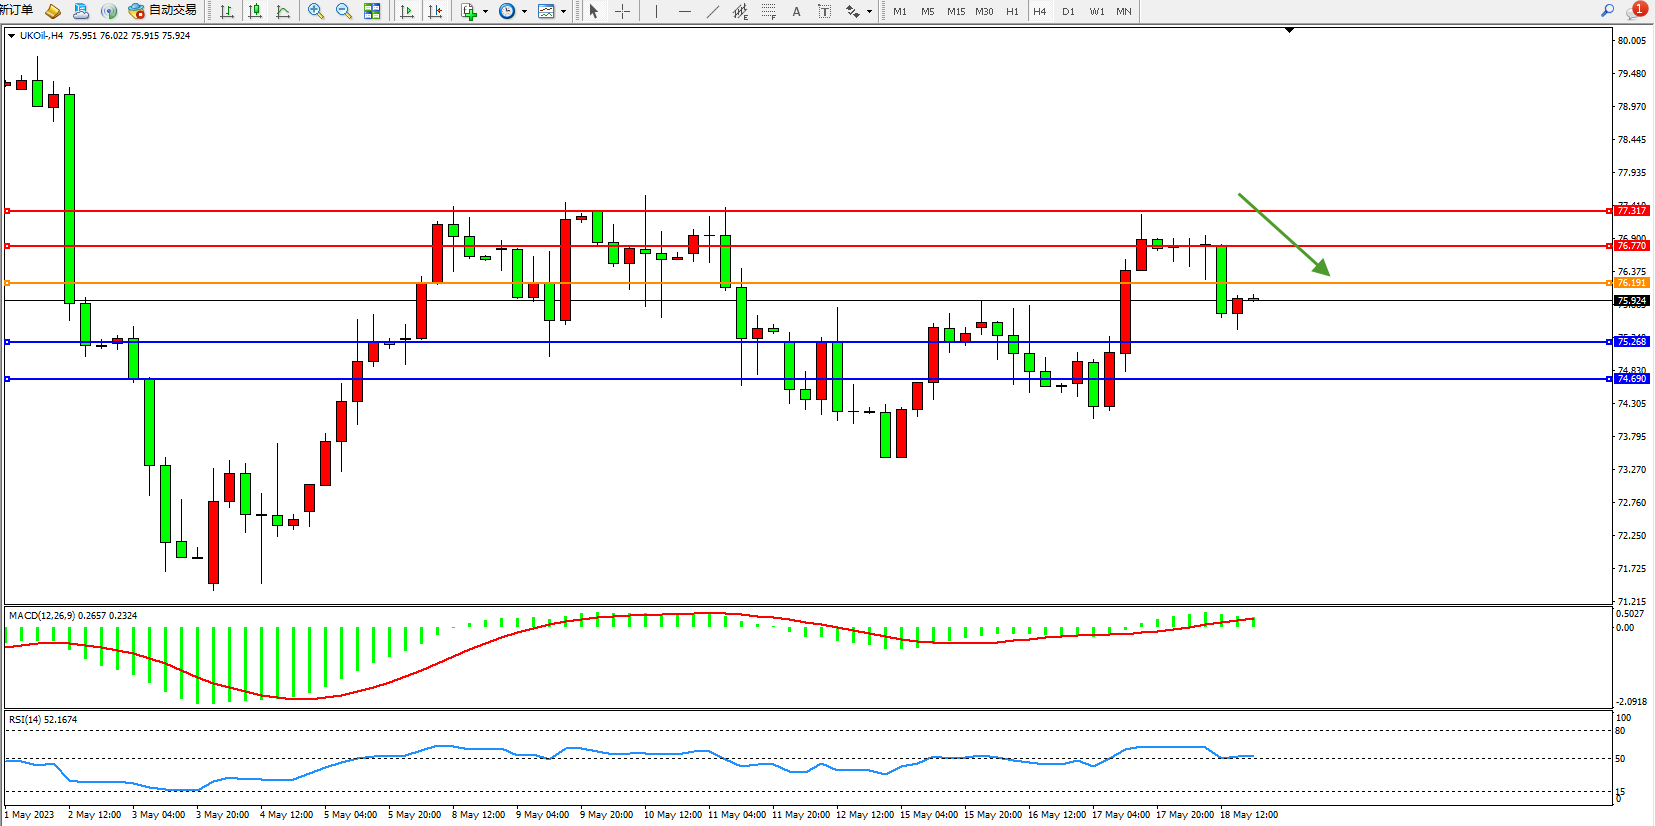The height and width of the screenshot is (826, 1655).
Task: Switch to the D1 timeframe
Action: [x=1068, y=11]
